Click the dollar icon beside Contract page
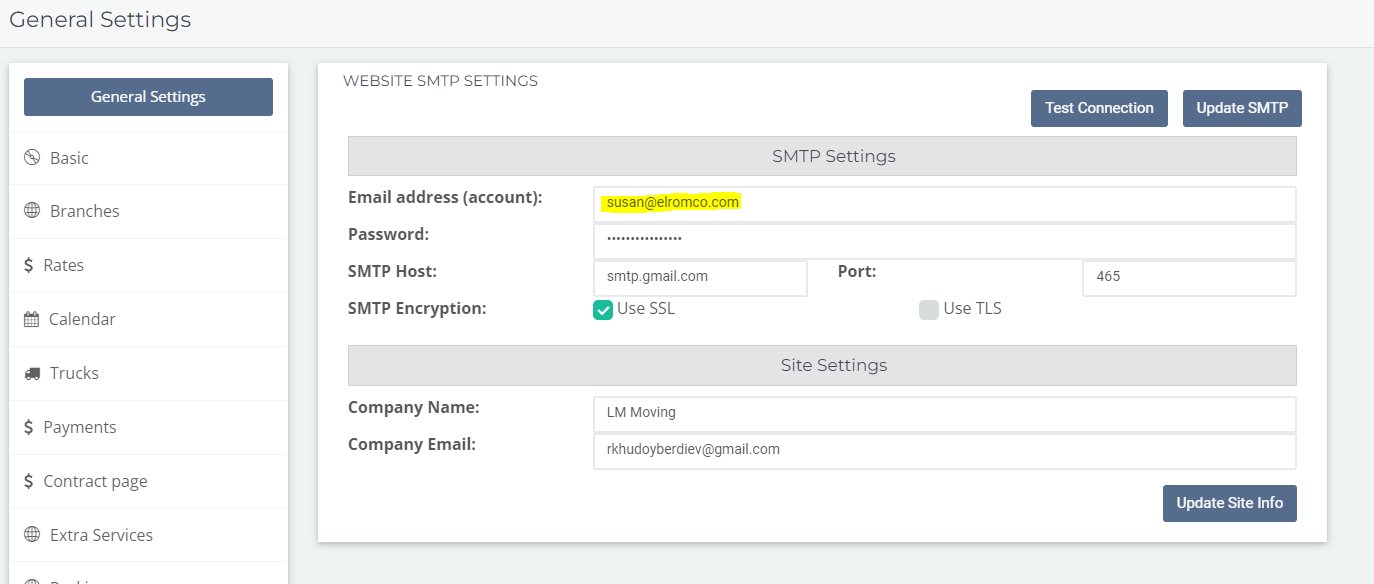Screen dimensions: 1374x584 click(29, 481)
